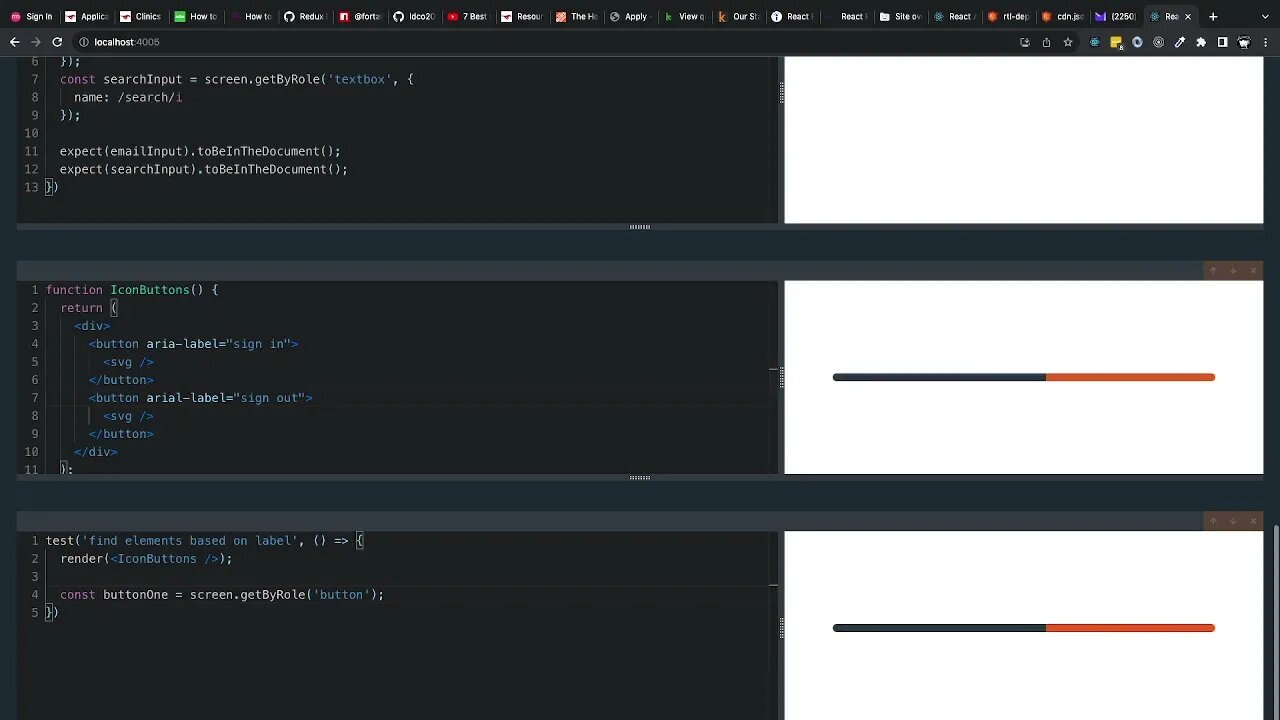Switch to the Site ov tab

[900, 16]
